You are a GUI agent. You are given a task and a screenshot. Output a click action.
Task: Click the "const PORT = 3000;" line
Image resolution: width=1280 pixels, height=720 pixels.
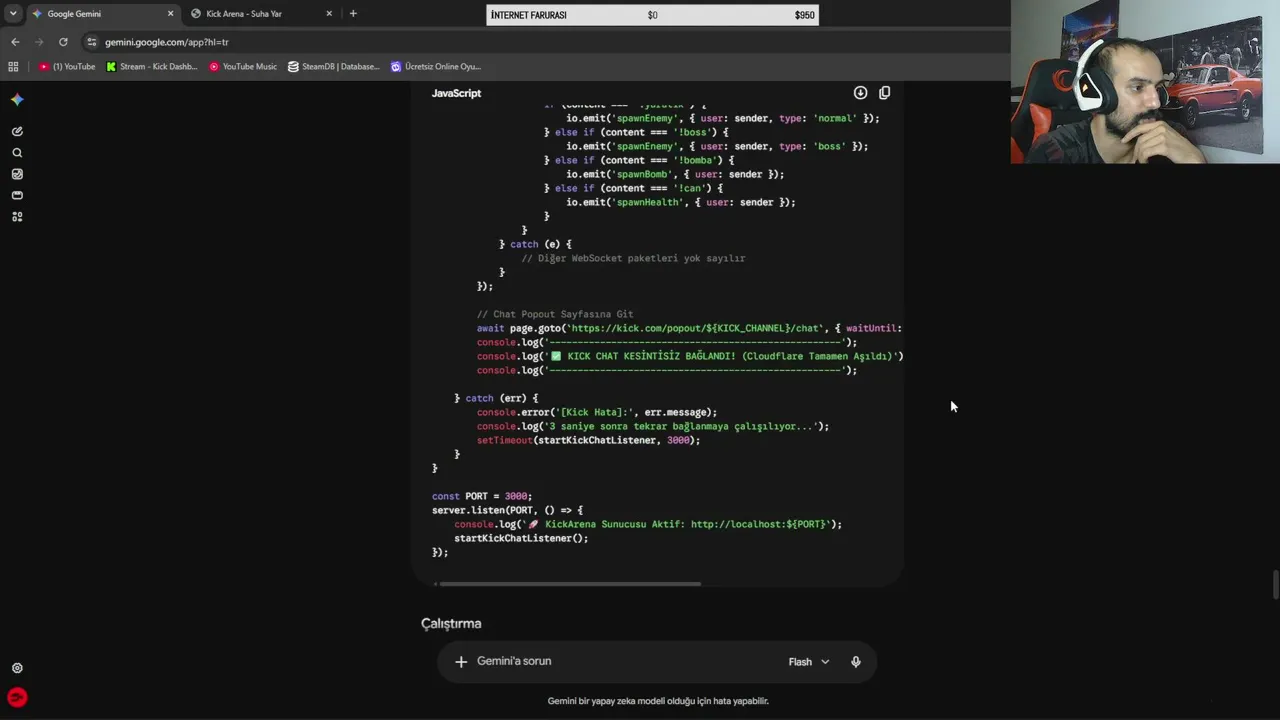click(482, 496)
